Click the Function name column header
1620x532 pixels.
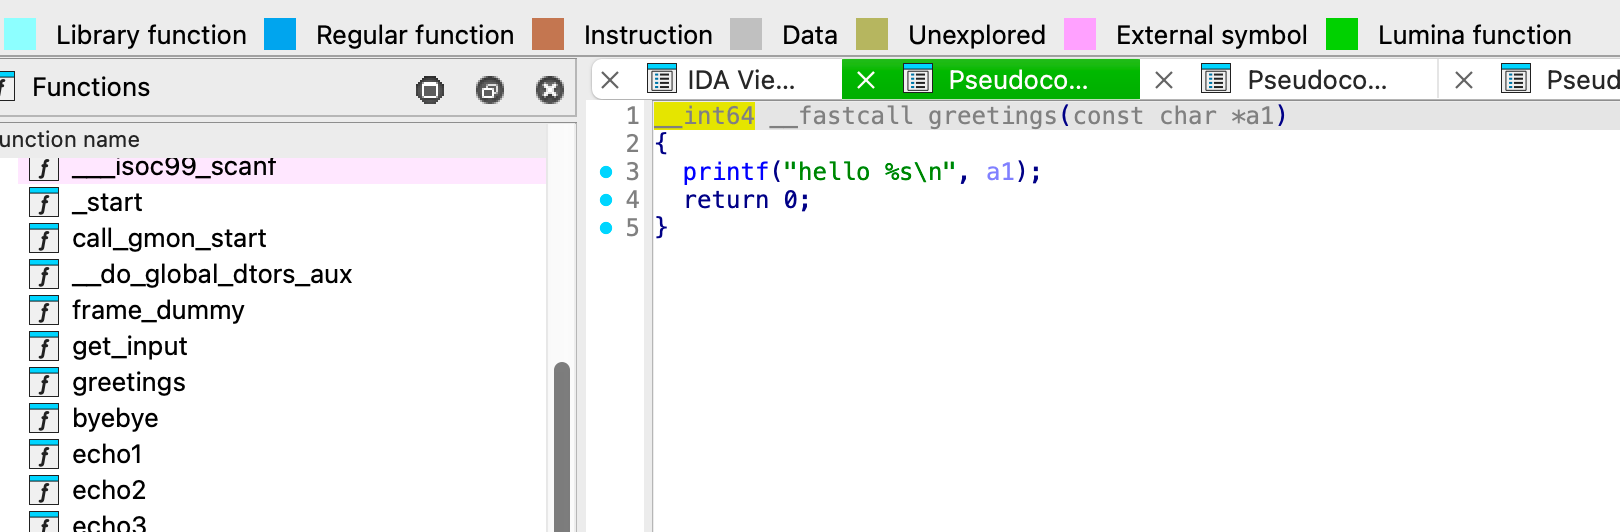70,139
